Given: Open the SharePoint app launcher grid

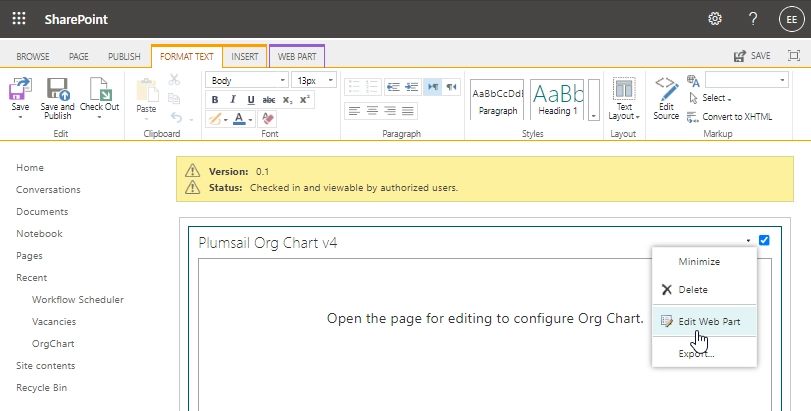Looking at the screenshot, I should click(19, 19).
